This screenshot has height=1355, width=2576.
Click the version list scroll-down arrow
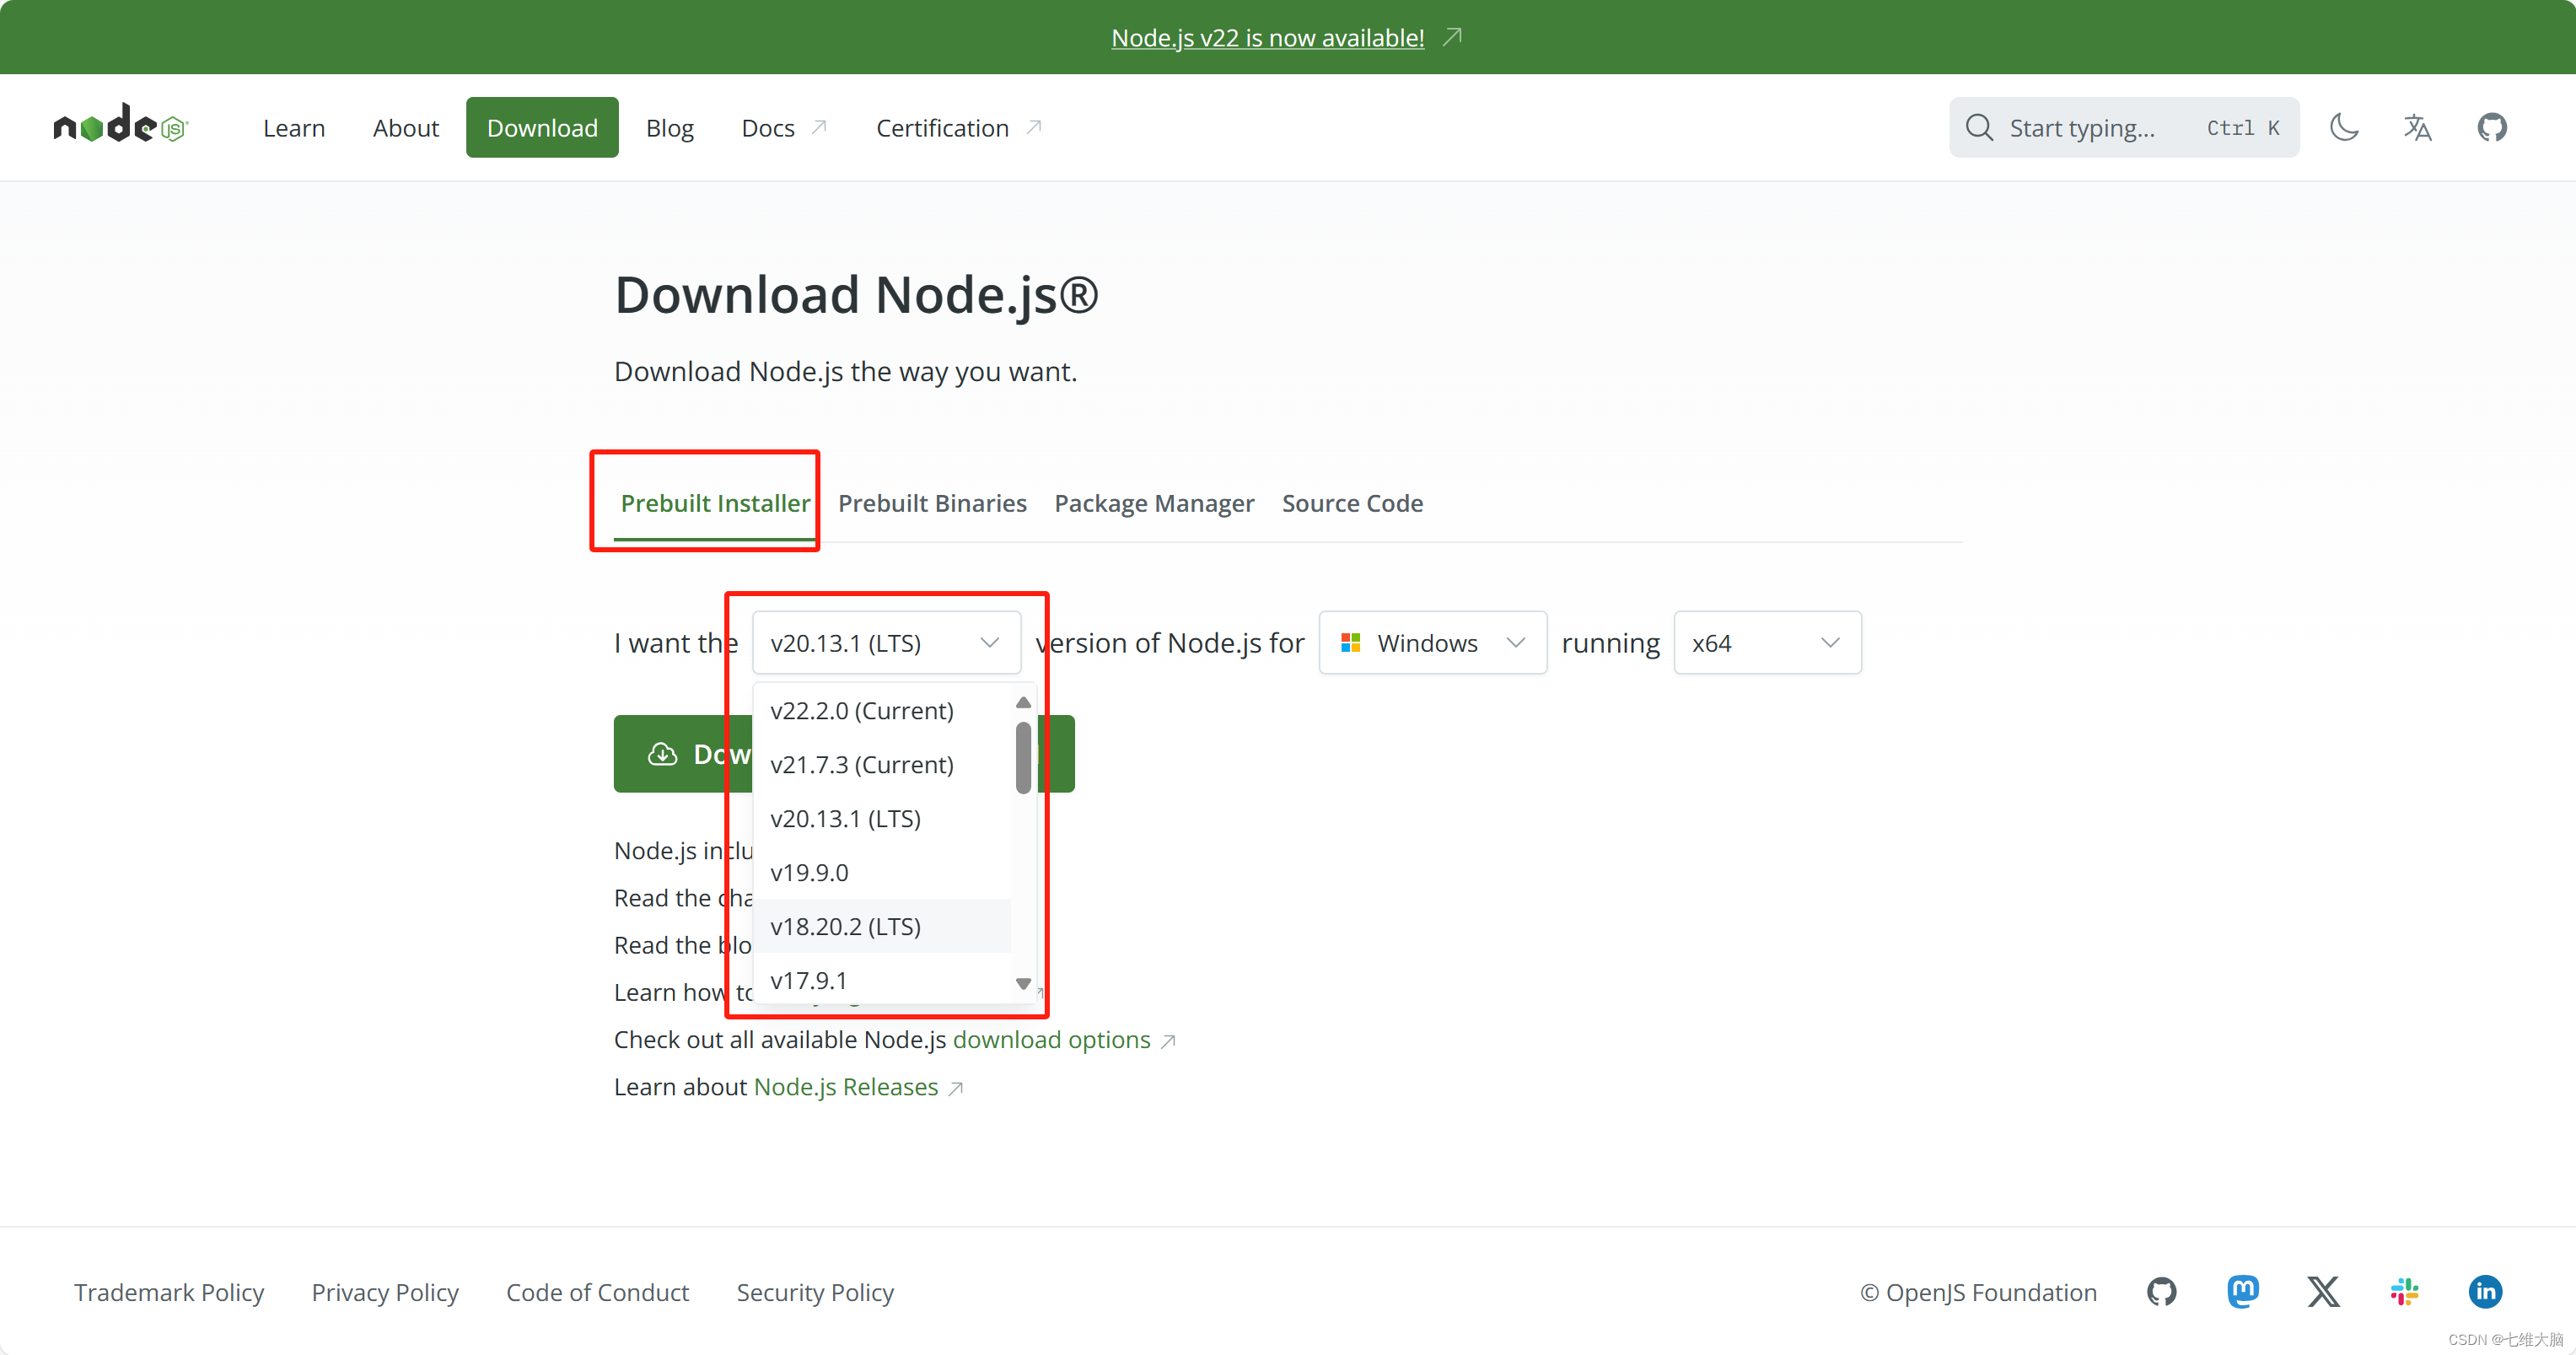click(1023, 984)
